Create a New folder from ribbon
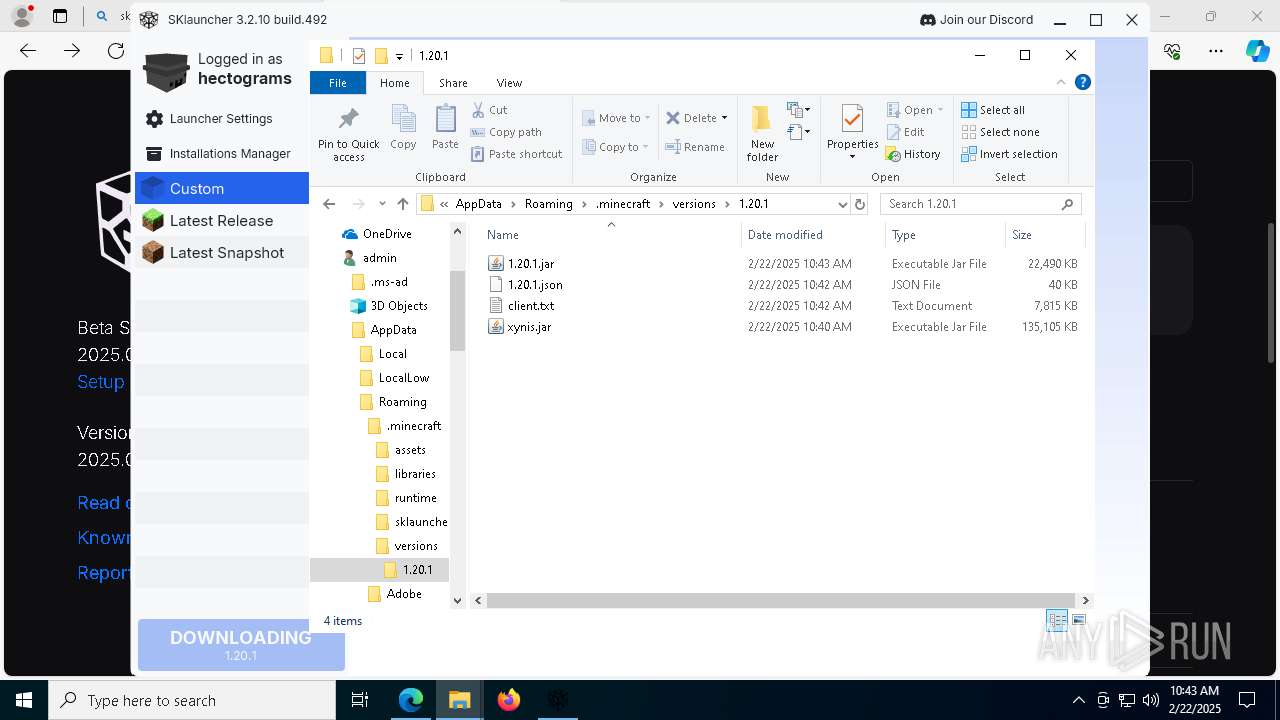Image resolution: width=1280 pixels, height=720 pixels. [762, 133]
